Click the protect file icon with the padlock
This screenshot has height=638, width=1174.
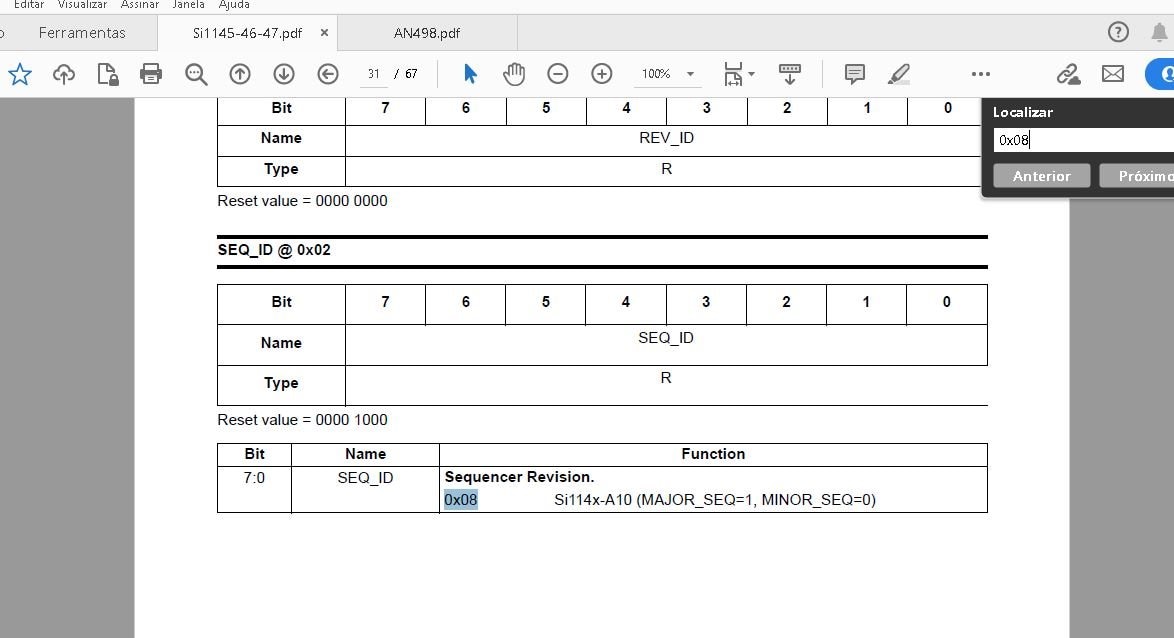(x=108, y=74)
